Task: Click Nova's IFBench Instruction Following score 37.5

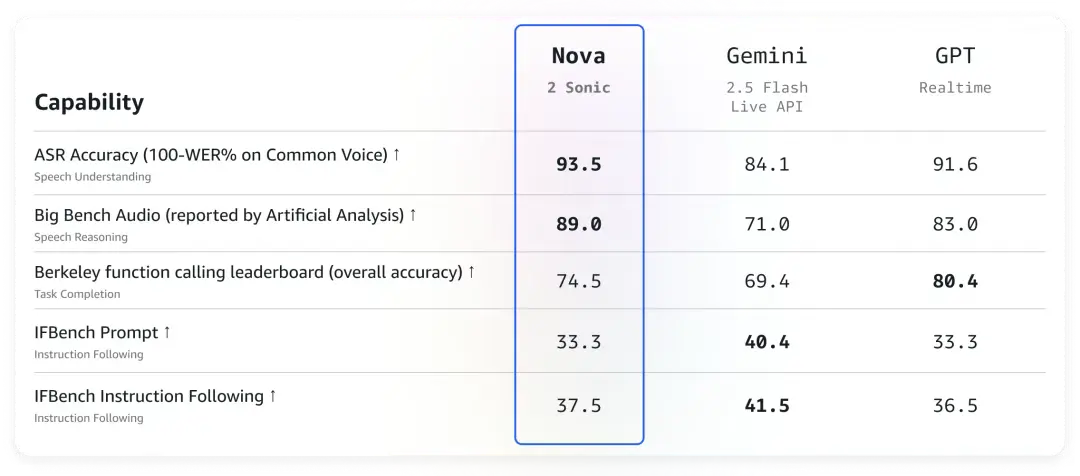Action: point(579,406)
